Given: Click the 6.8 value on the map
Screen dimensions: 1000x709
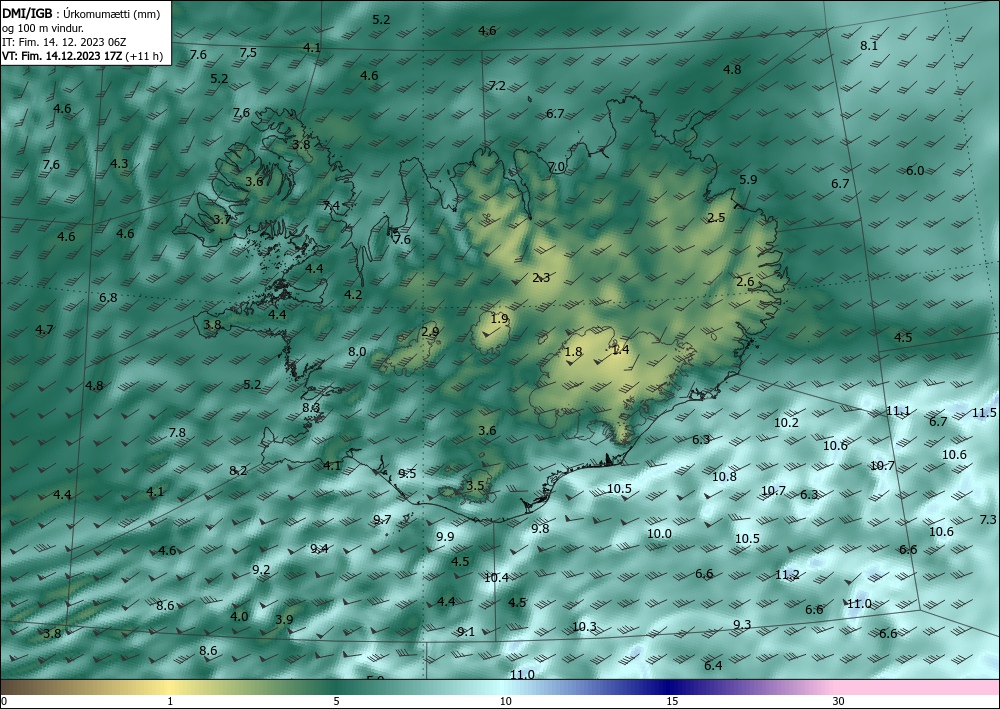Looking at the screenshot, I should (x=108, y=298).
